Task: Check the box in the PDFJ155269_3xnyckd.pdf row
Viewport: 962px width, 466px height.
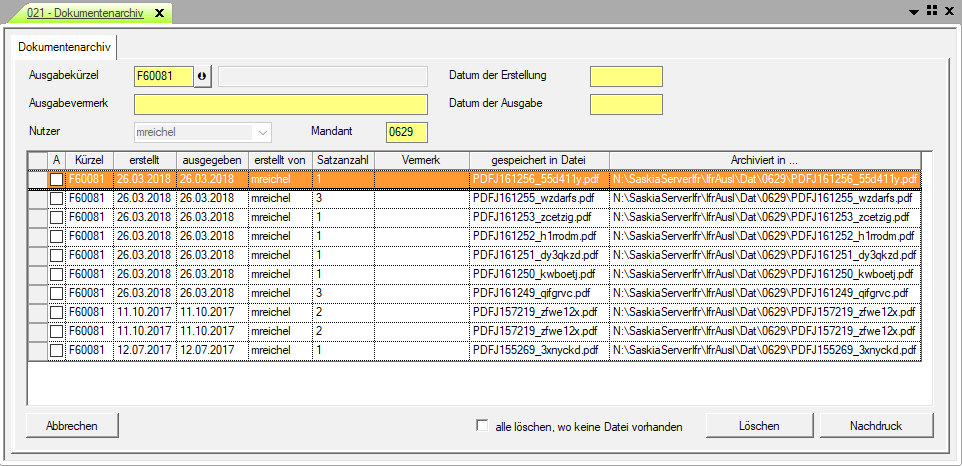Action: coord(57,350)
